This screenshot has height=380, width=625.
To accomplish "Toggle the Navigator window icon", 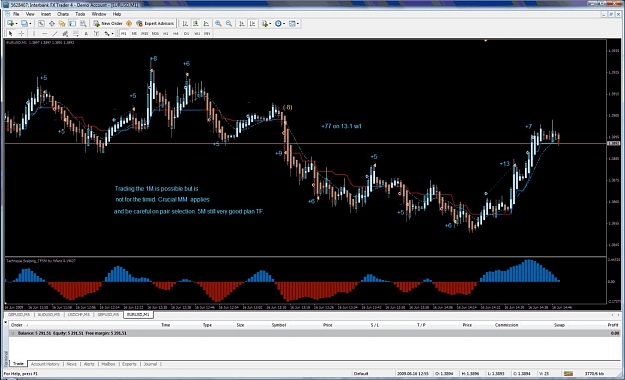I will pos(62,24).
